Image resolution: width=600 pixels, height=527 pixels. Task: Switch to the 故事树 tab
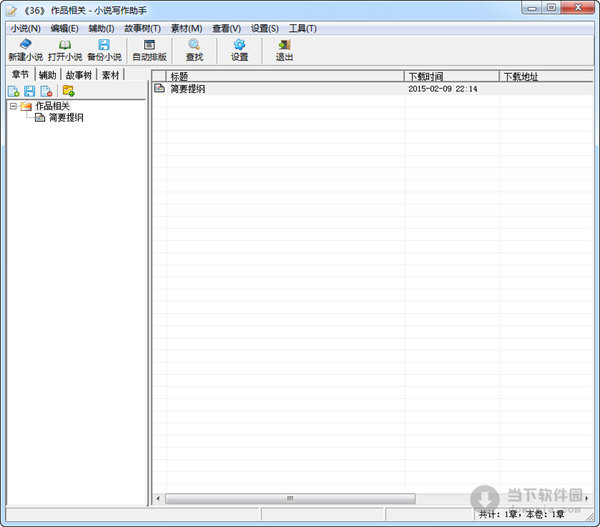pyautogui.click(x=79, y=75)
